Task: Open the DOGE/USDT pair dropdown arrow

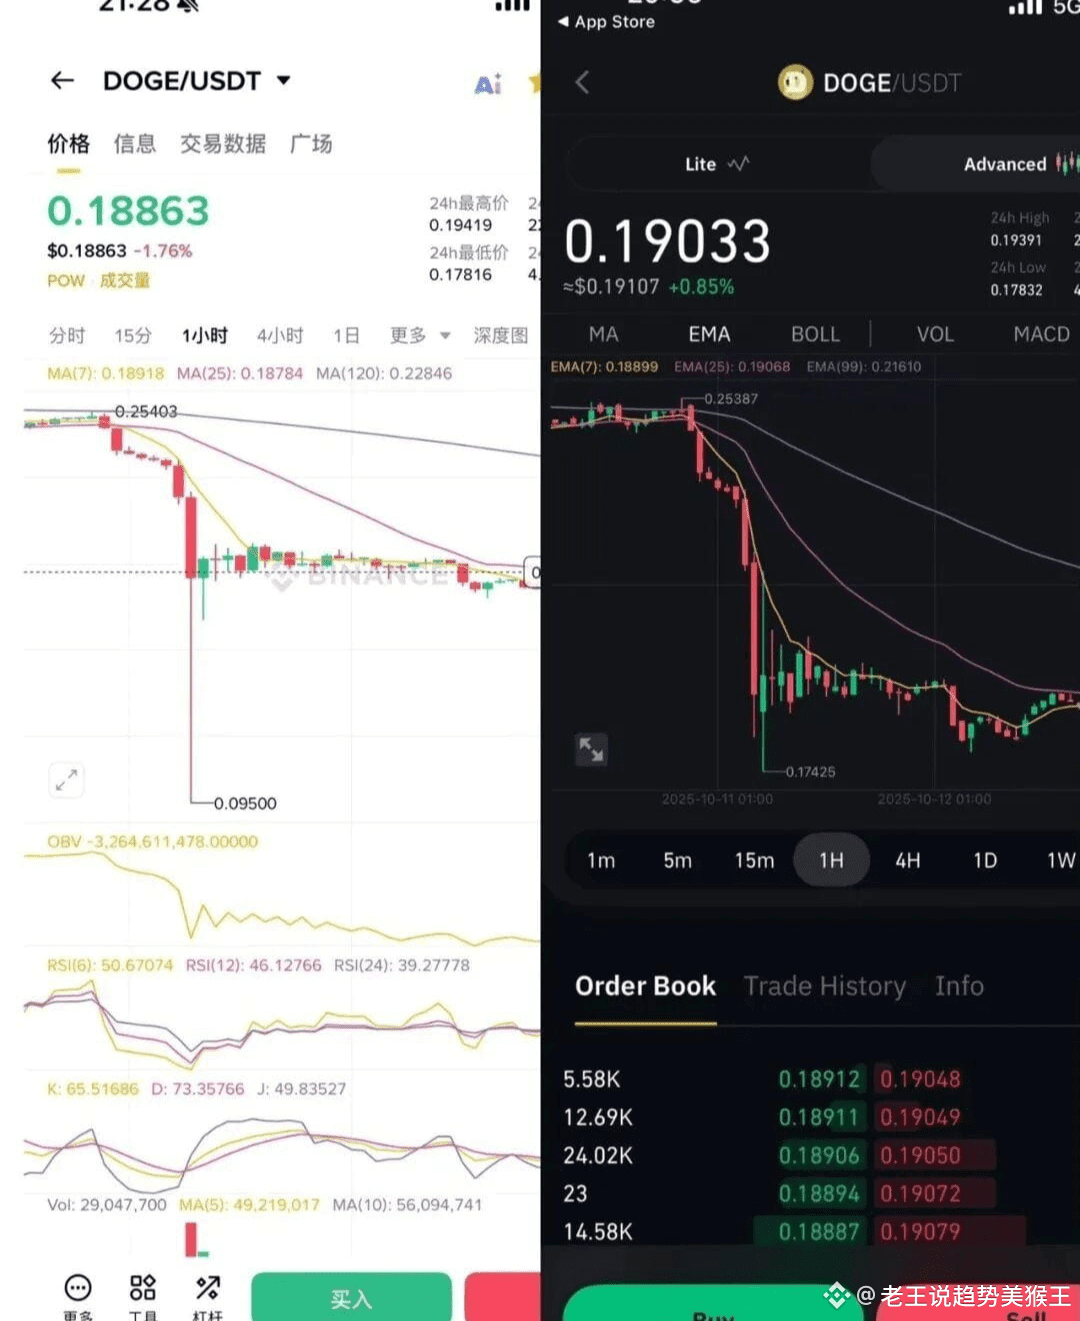Action: (x=284, y=80)
